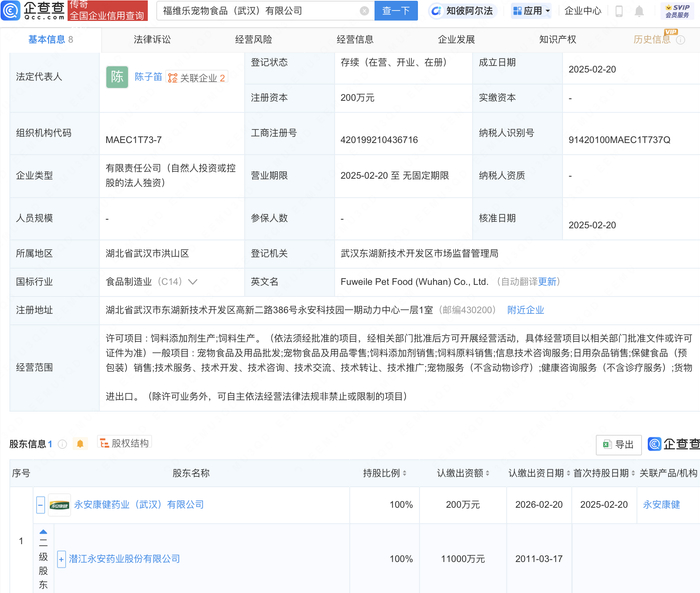Click the 查一下 search button
Viewport: 700px width, 593px height.
pos(396,11)
